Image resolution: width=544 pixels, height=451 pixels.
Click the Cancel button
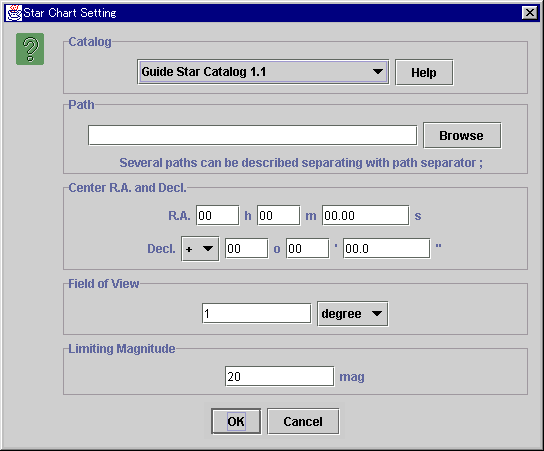[303, 421]
